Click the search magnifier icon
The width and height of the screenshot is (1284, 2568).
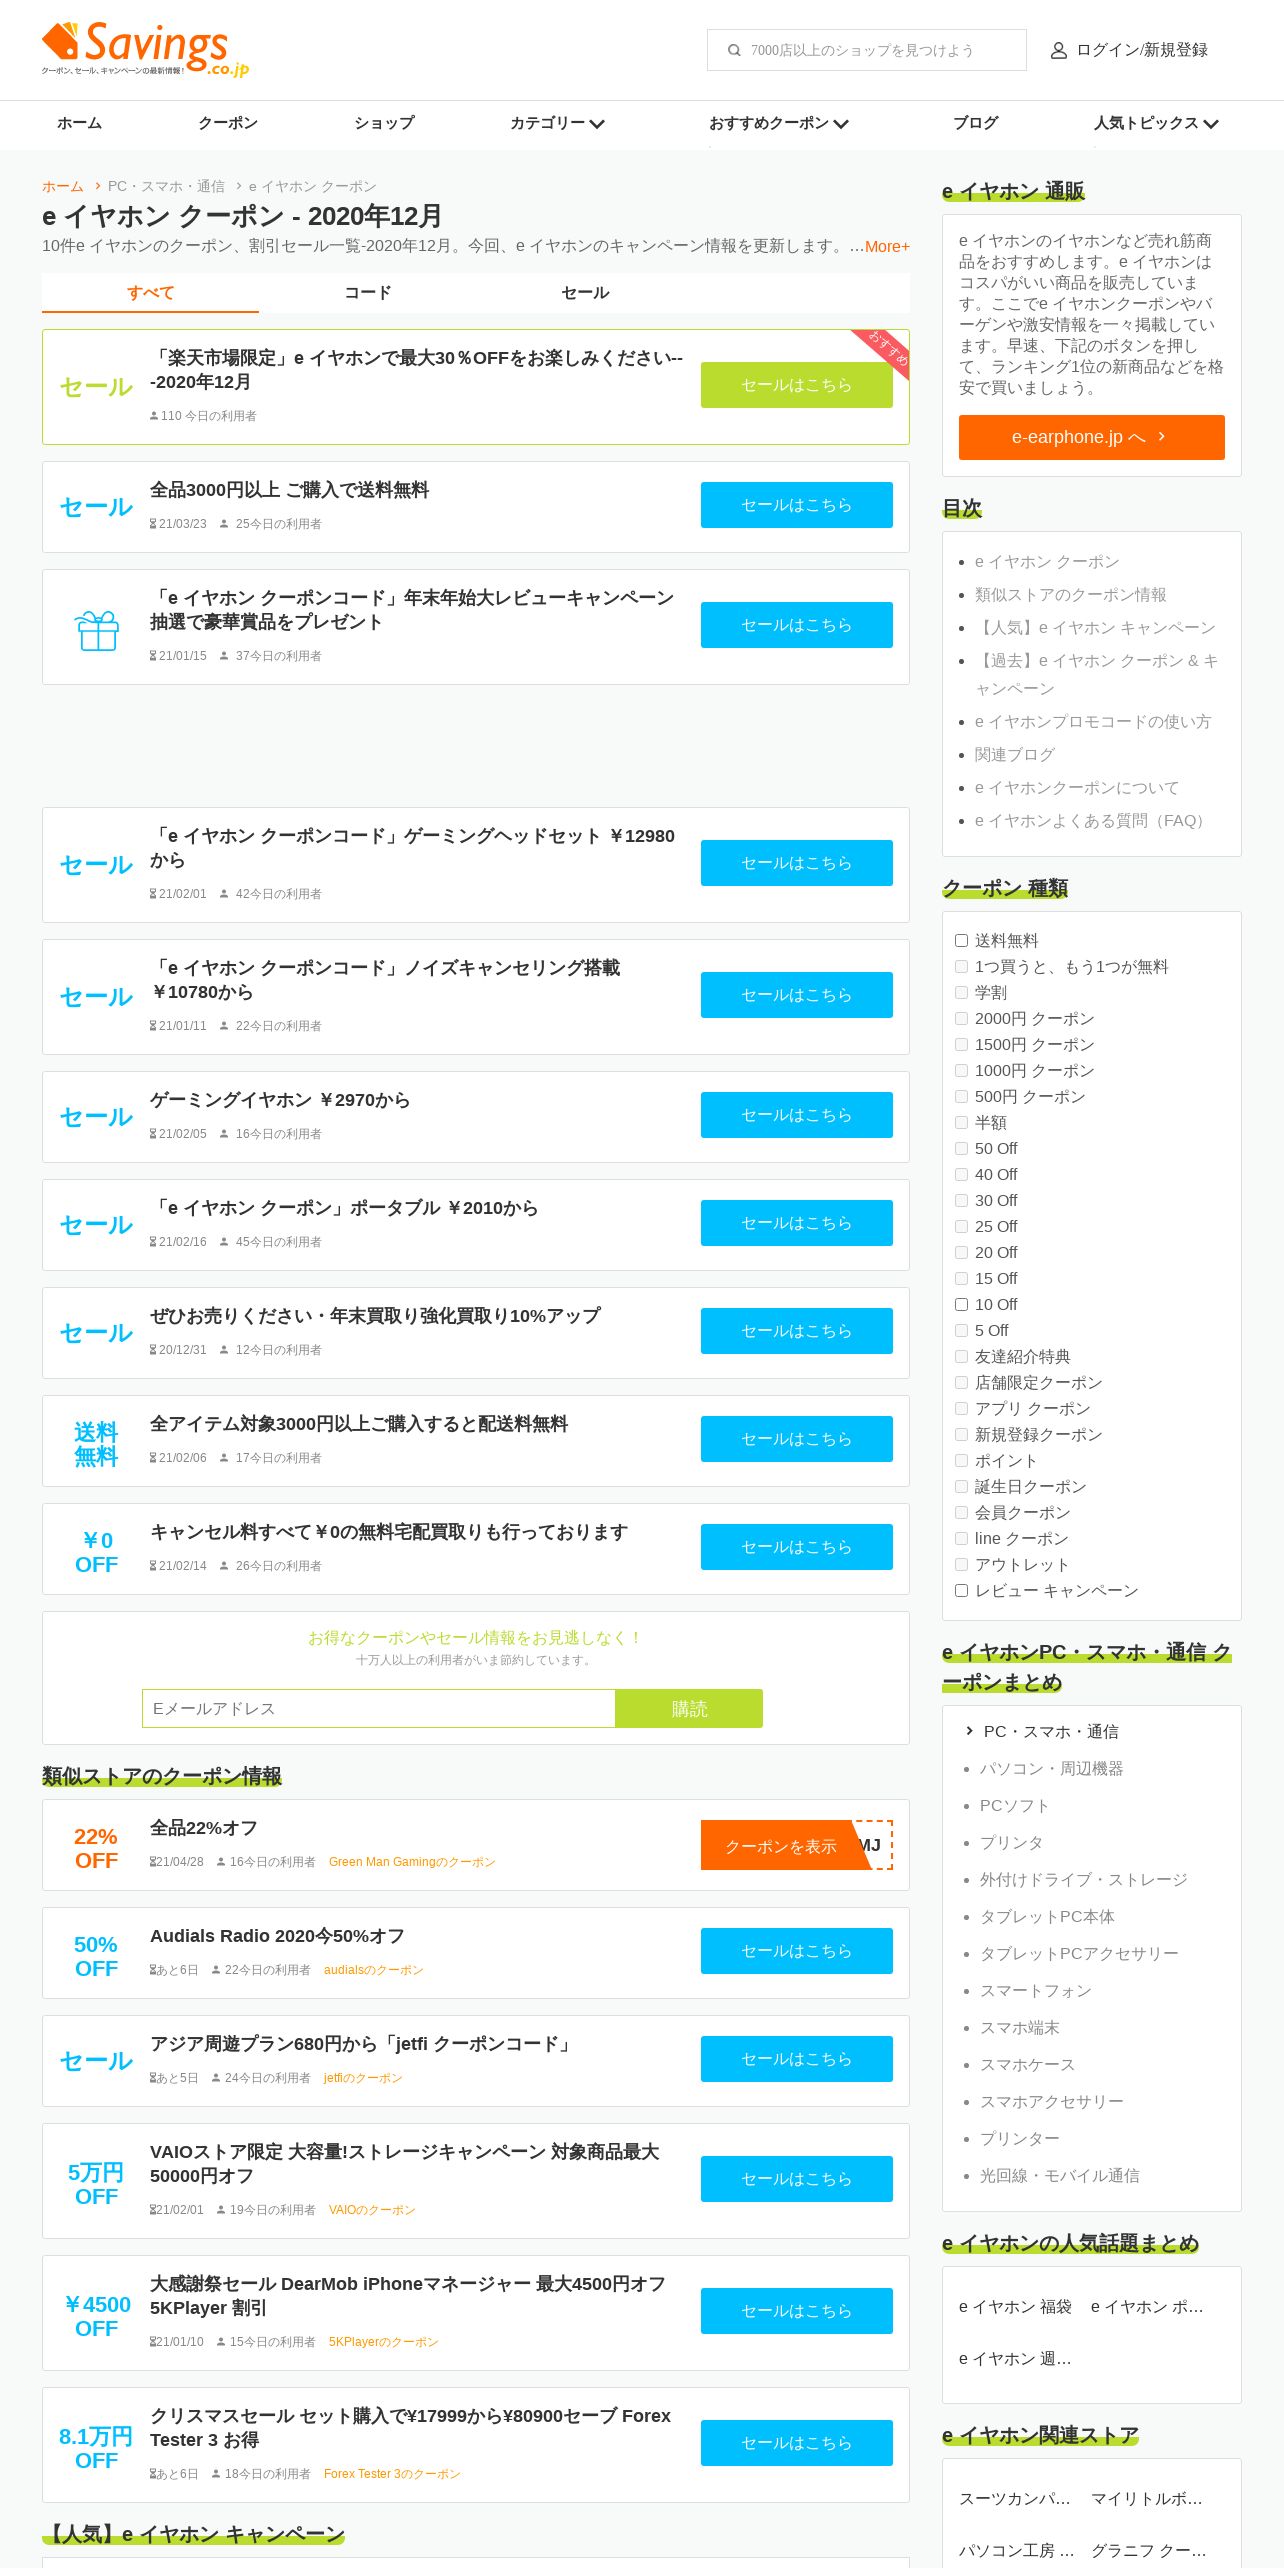tap(734, 50)
